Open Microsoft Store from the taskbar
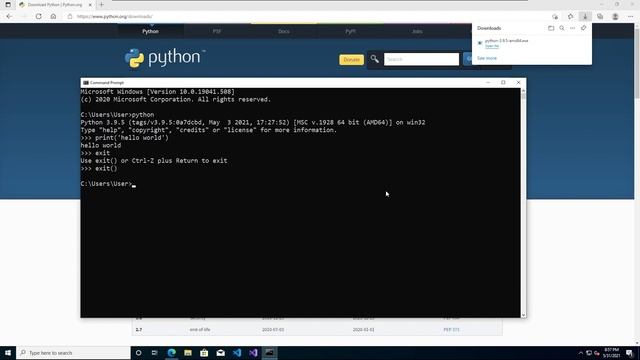 pyautogui.click(x=204, y=353)
